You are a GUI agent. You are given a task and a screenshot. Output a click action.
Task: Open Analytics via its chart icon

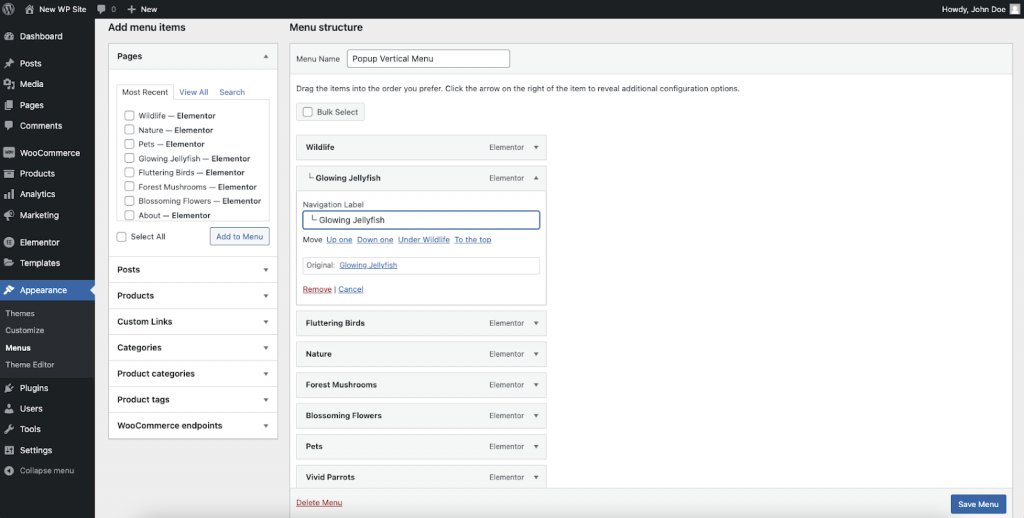(x=9, y=195)
